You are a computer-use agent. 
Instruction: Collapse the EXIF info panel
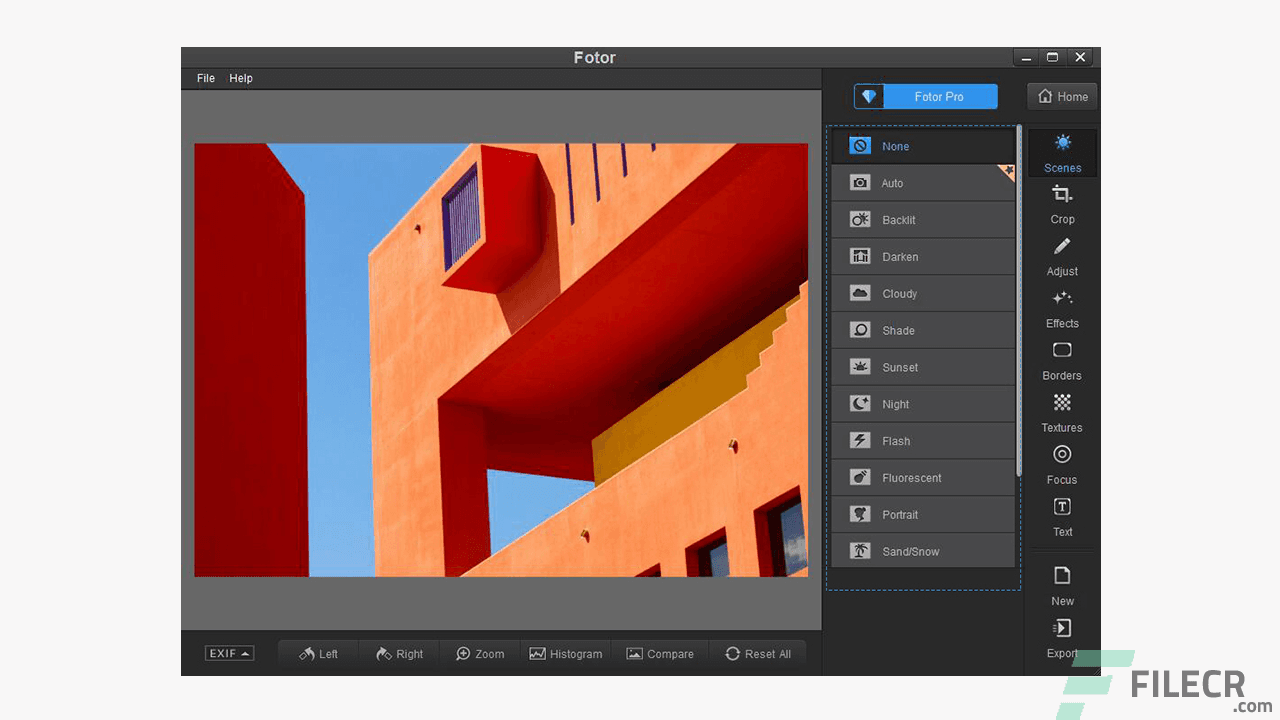pyautogui.click(x=229, y=653)
